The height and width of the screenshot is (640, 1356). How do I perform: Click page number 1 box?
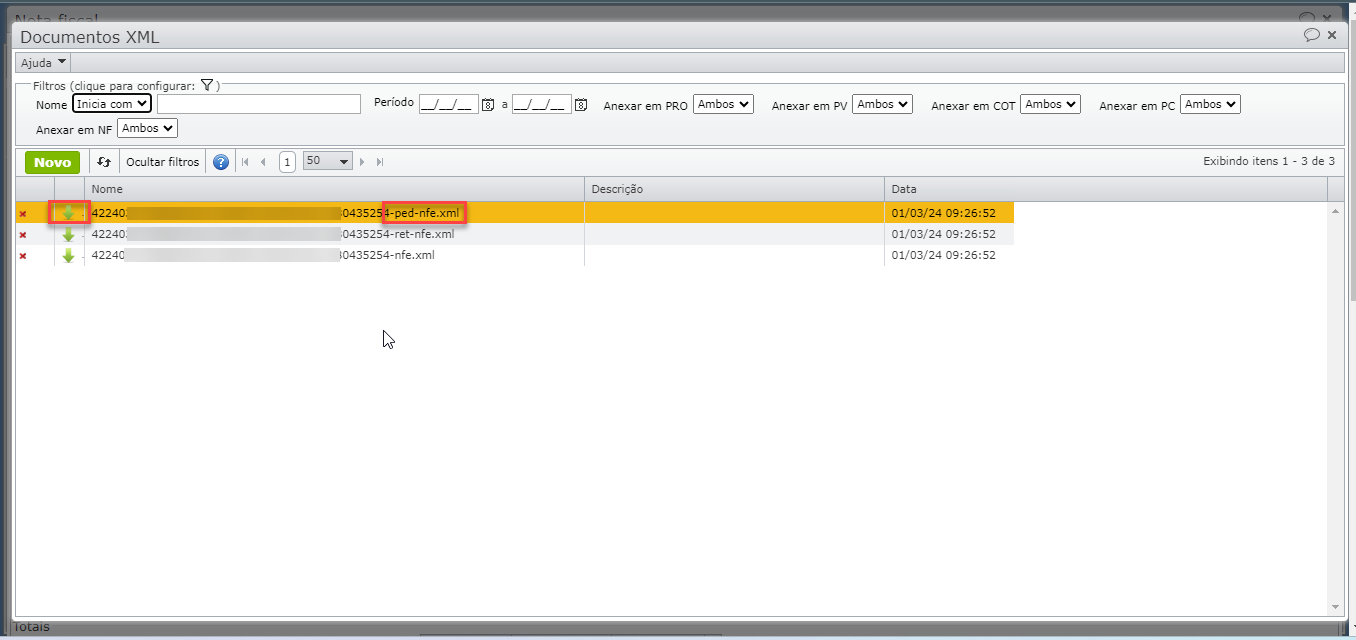pyautogui.click(x=287, y=162)
